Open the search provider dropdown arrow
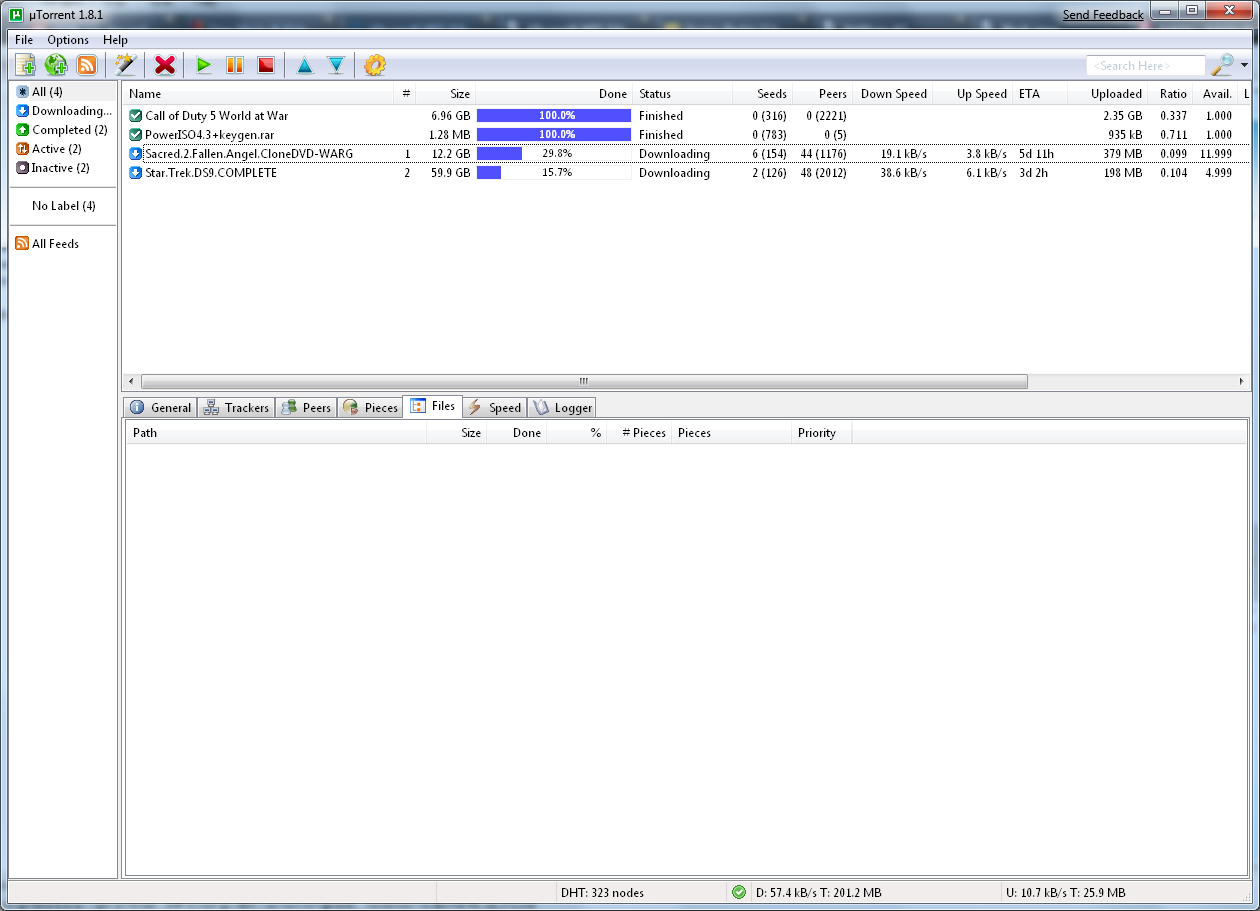 pos(1244,65)
